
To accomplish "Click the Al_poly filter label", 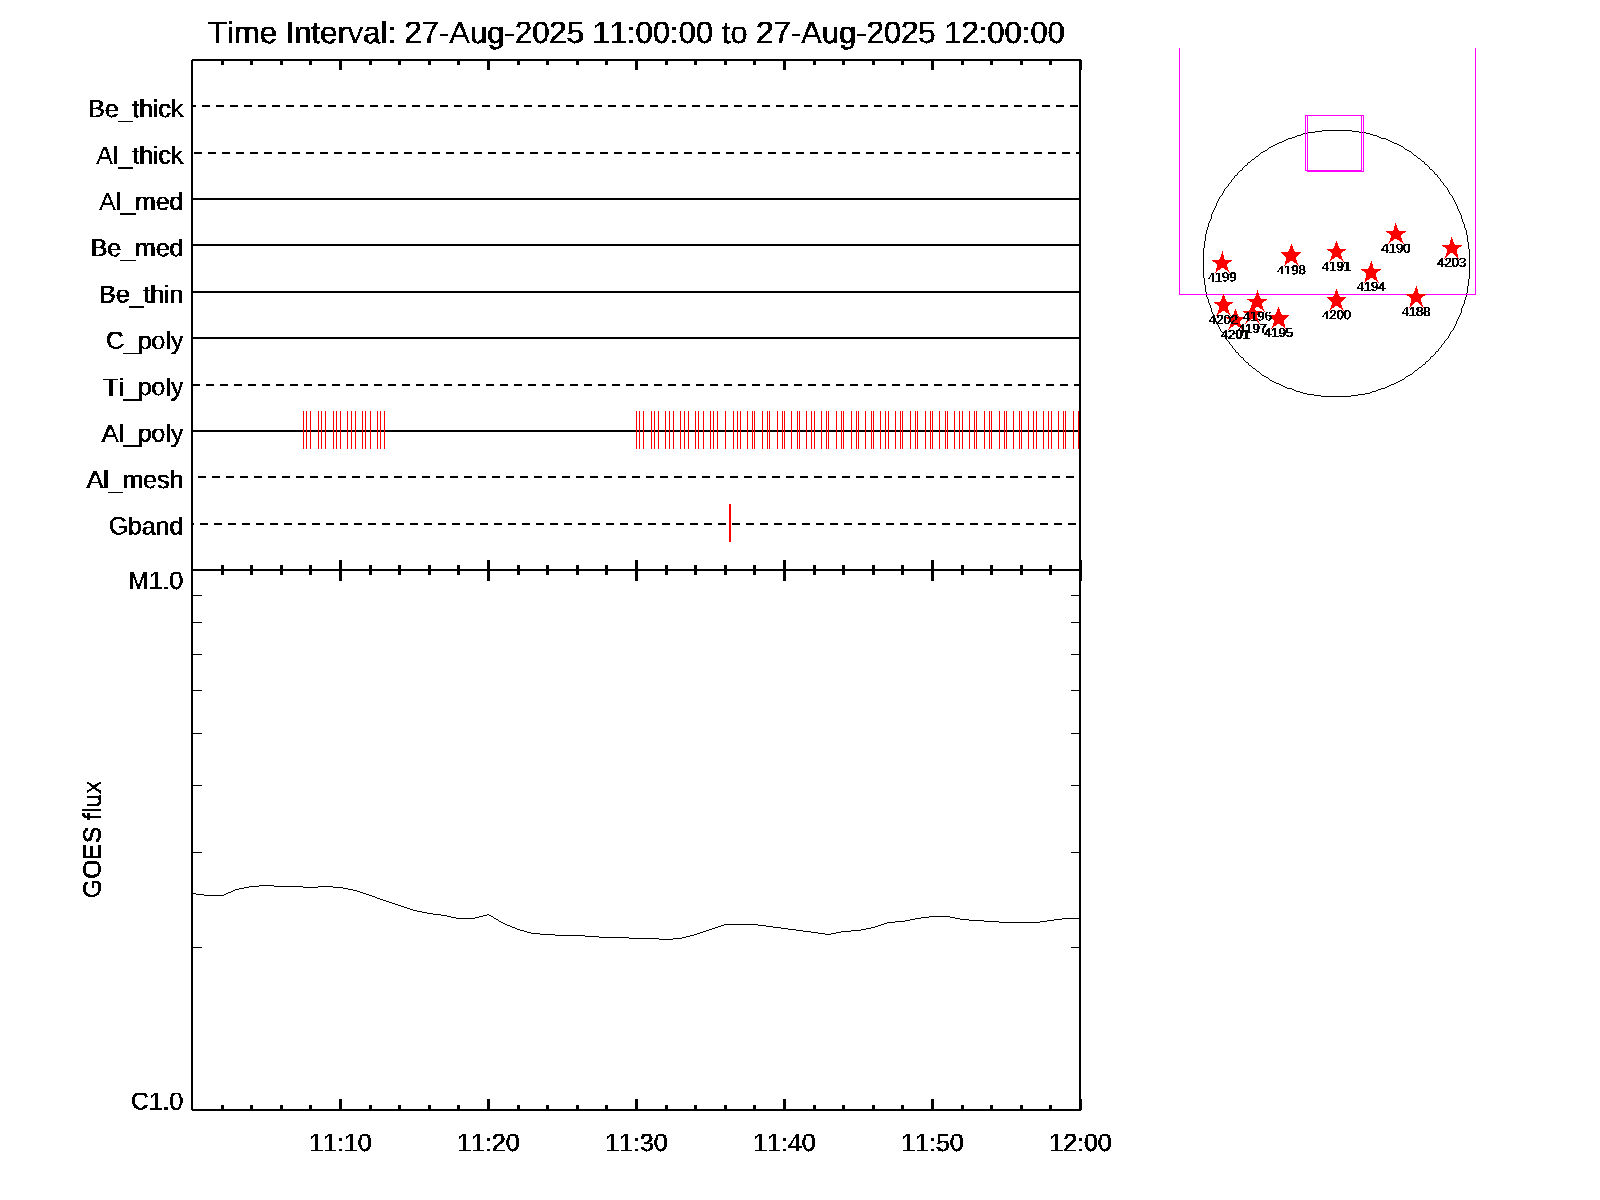I will (142, 434).
